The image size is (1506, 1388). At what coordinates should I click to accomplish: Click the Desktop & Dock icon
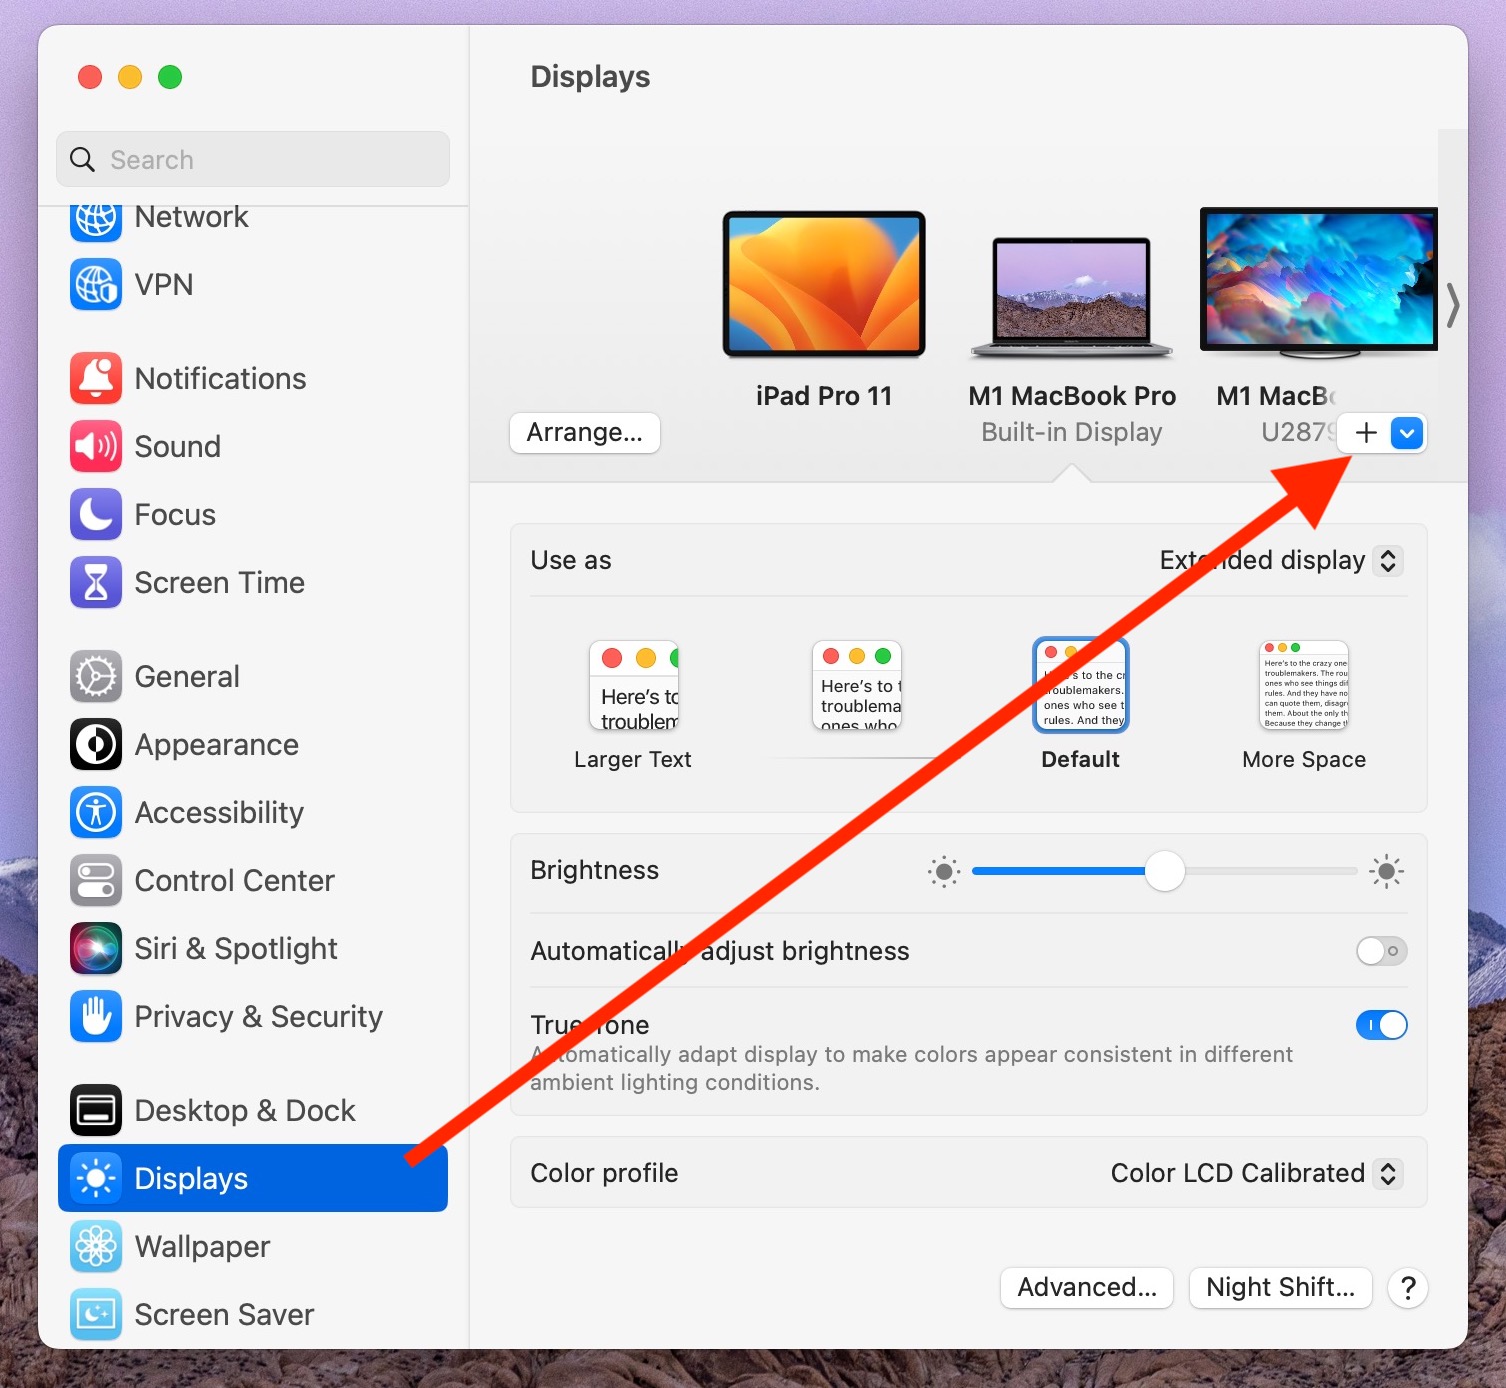(96, 1111)
